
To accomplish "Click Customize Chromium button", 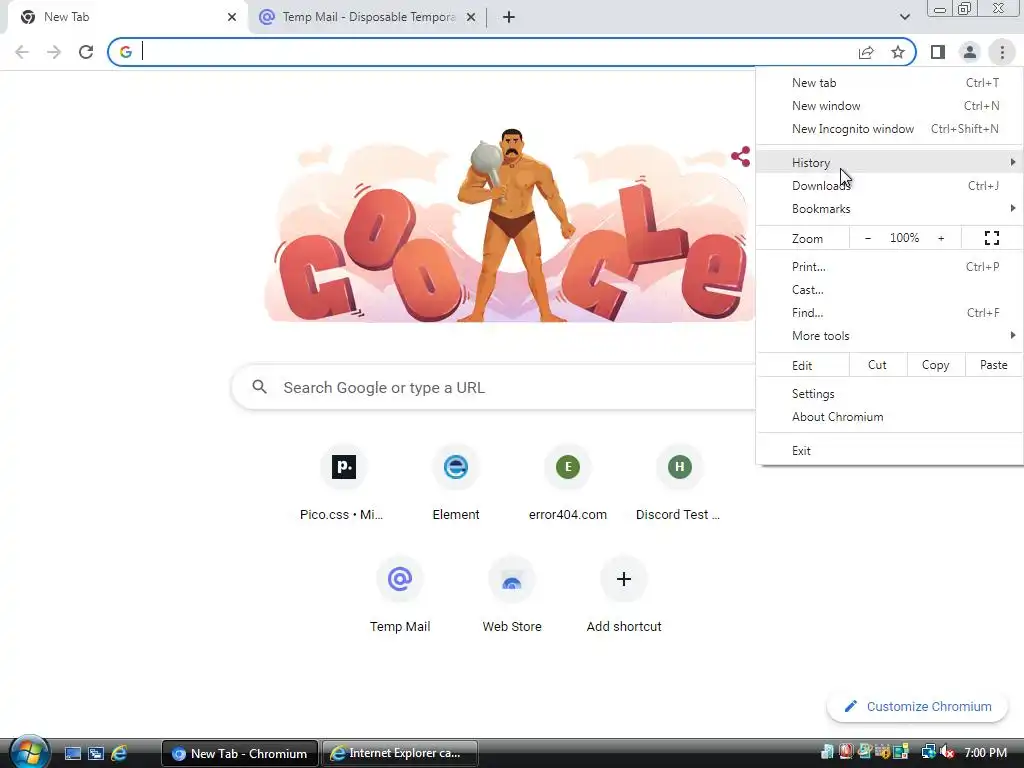I will (918, 707).
